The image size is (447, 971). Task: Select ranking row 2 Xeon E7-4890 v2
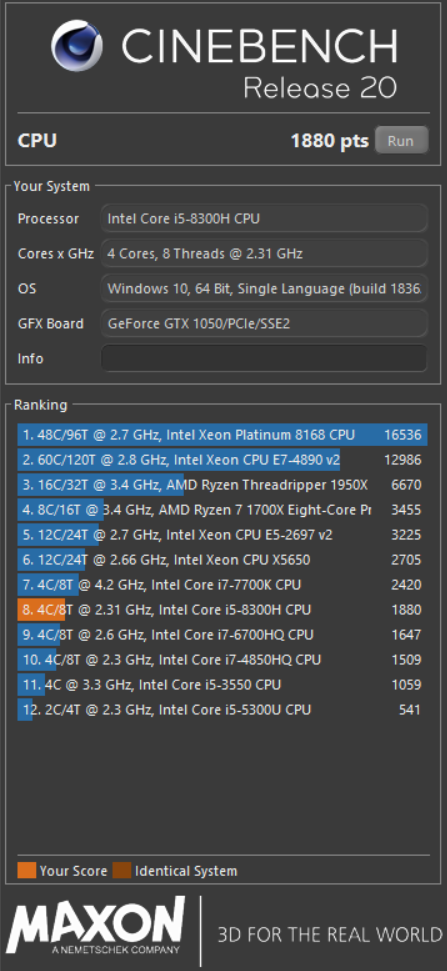point(222,460)
